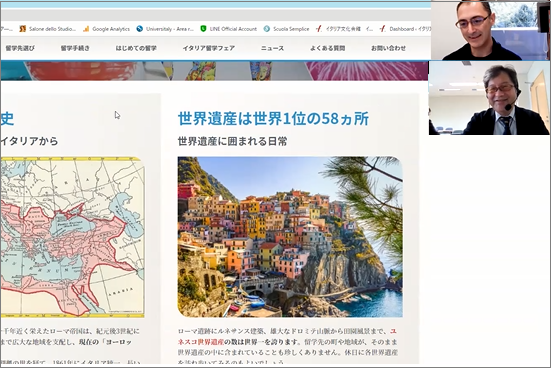Click the Google Analytics bookmark label
This screenshot has width=554, height=368.
[x=111, y=29]
